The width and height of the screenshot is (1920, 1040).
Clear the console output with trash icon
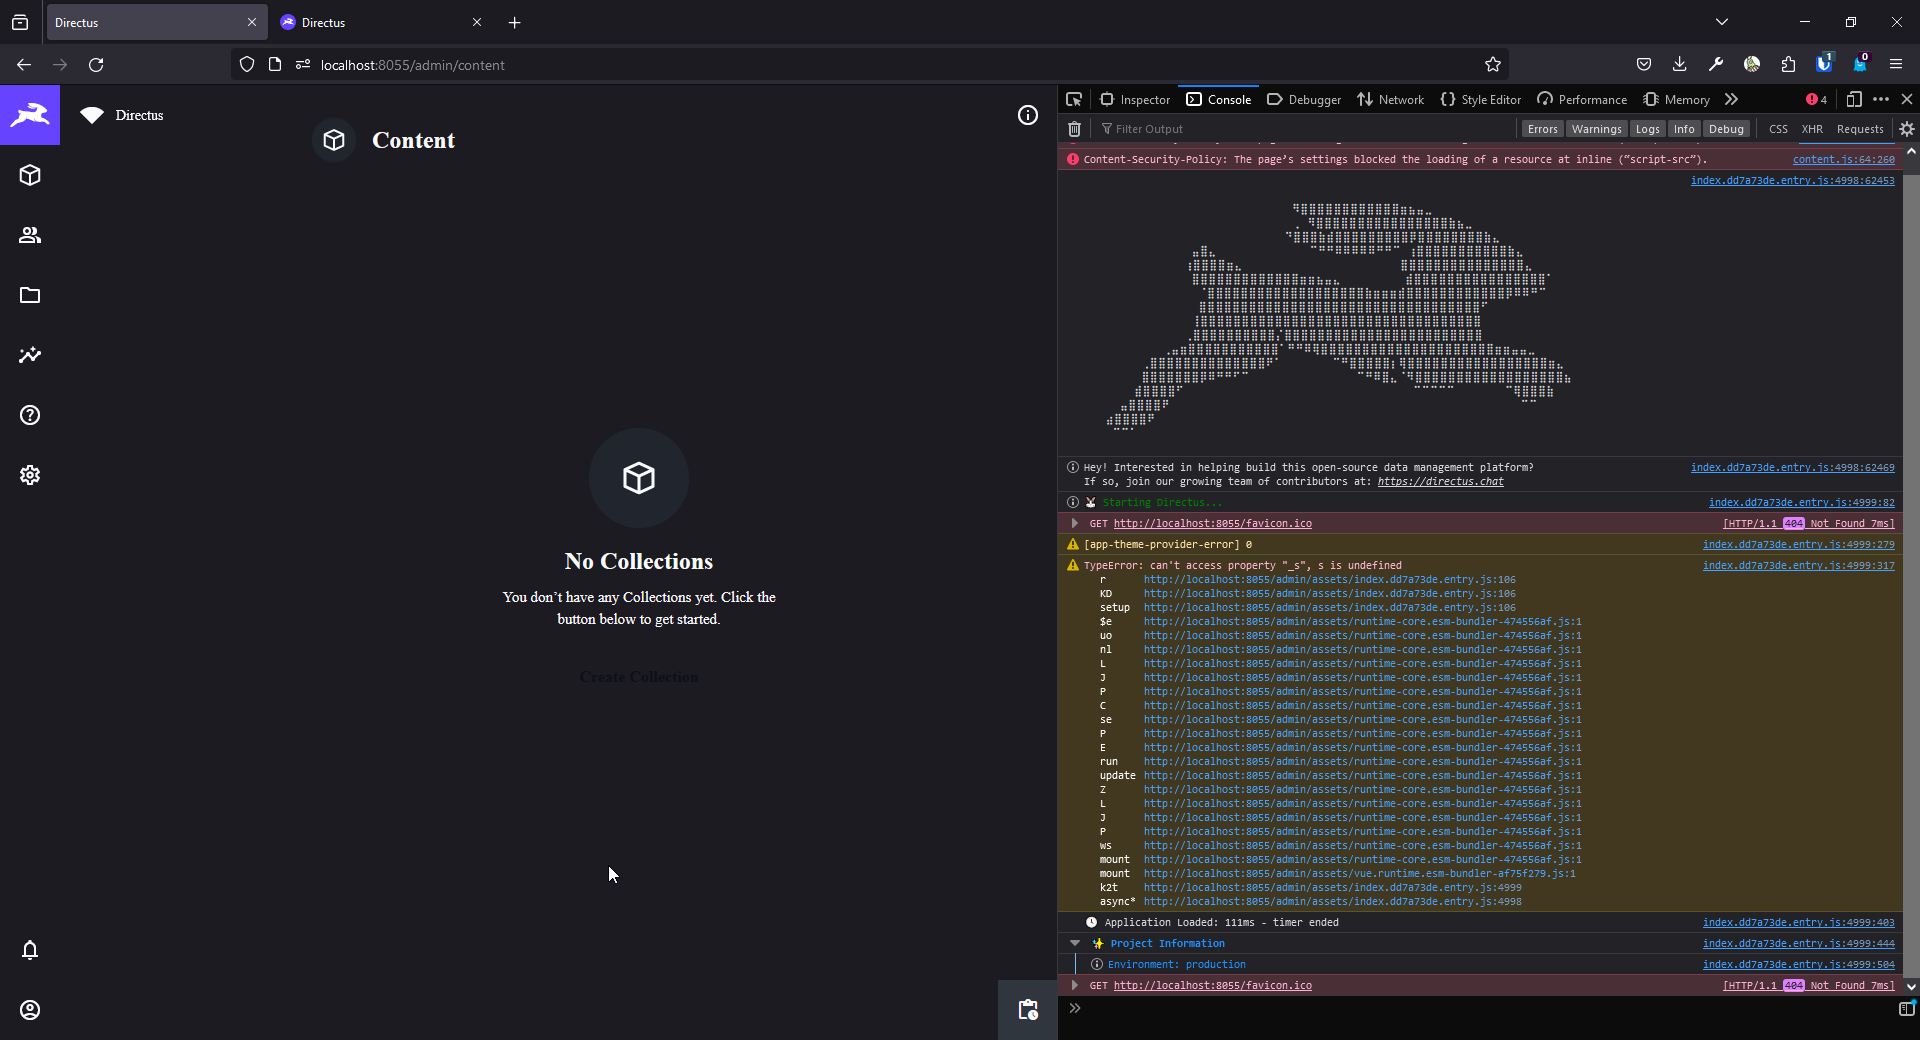click(x=1074, y=129)
